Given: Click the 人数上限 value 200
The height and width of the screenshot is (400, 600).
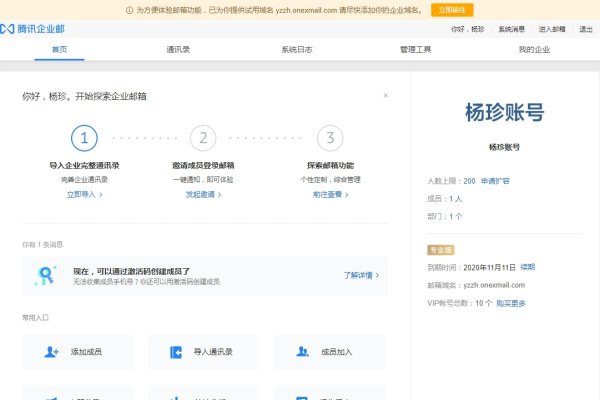Looking at the screenshot, I should [469, 181].
